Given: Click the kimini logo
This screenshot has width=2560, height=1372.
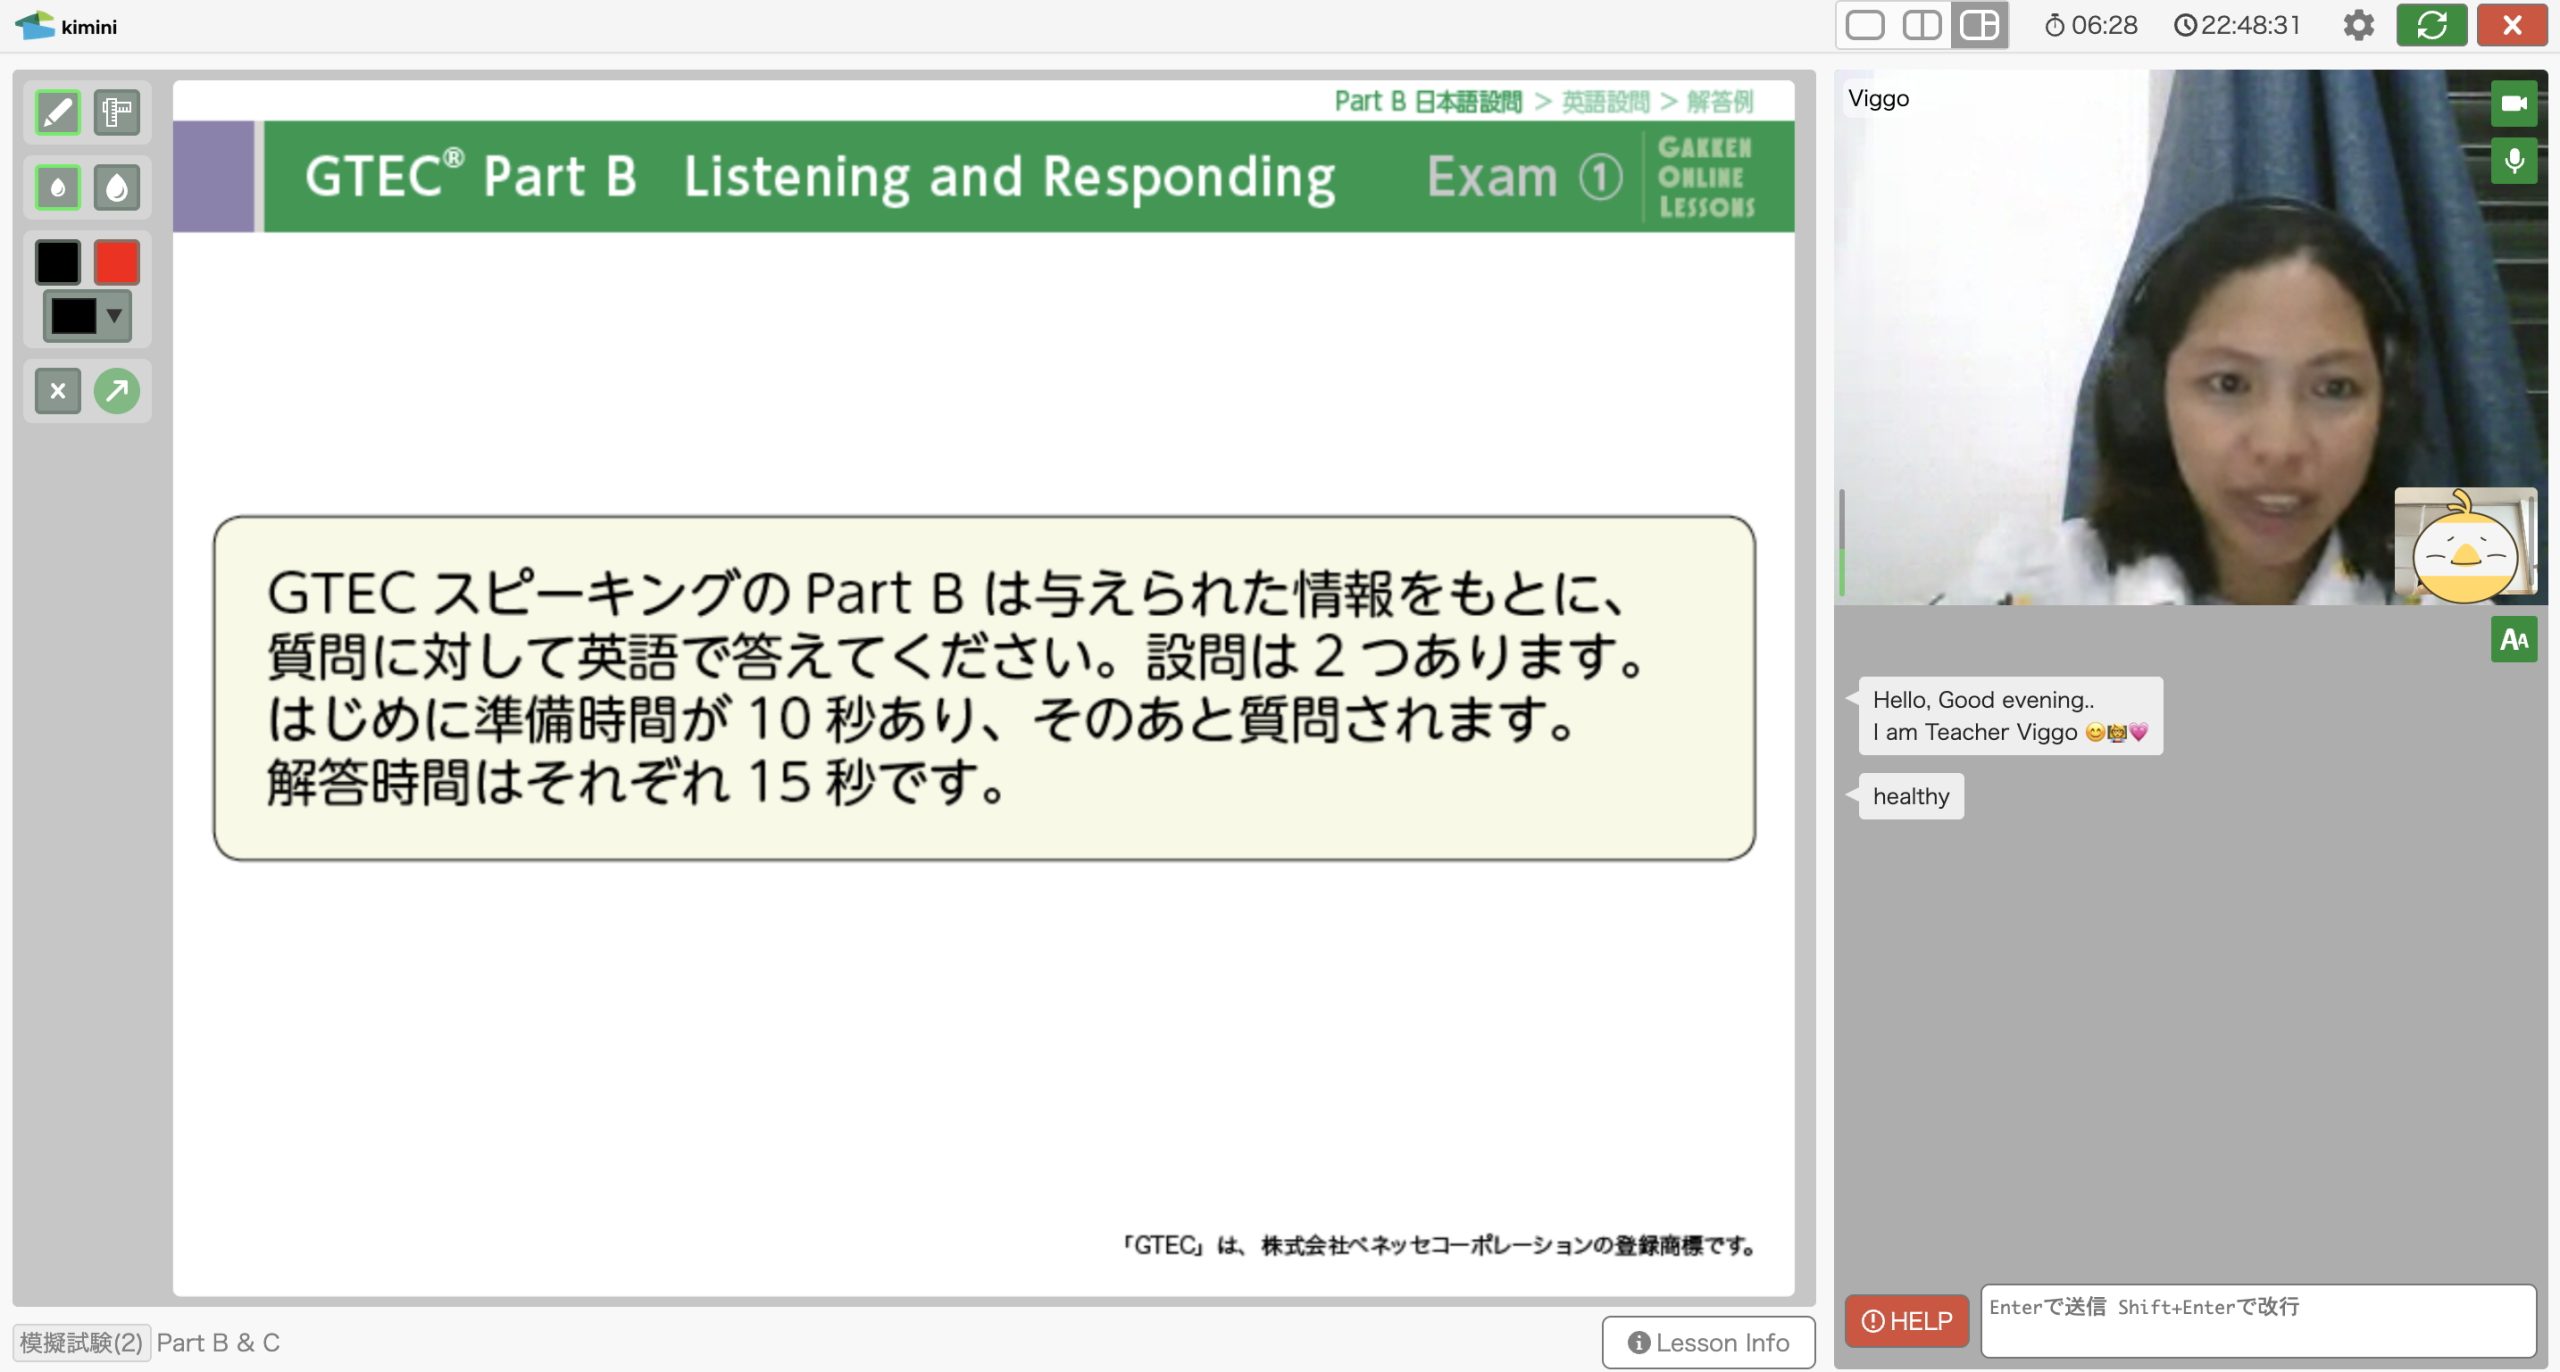Looking at the screenshot, I should [x=66, y=25].
